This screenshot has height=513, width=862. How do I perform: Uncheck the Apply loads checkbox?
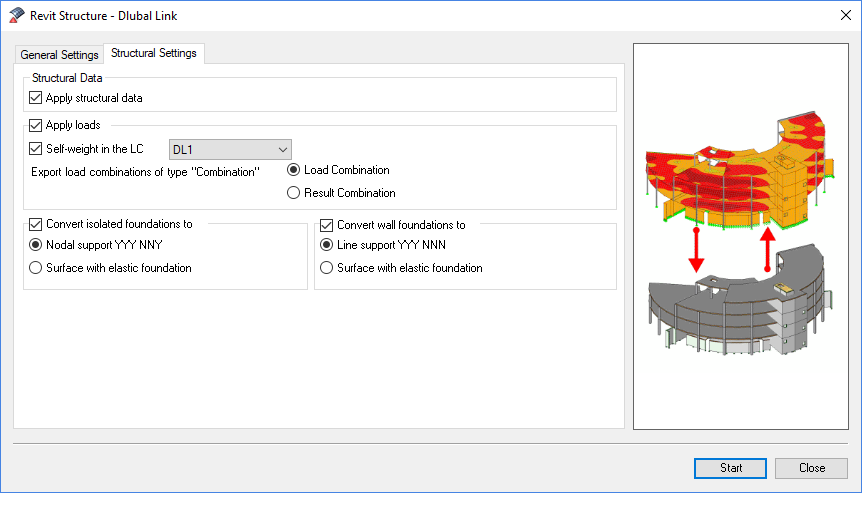37,126
